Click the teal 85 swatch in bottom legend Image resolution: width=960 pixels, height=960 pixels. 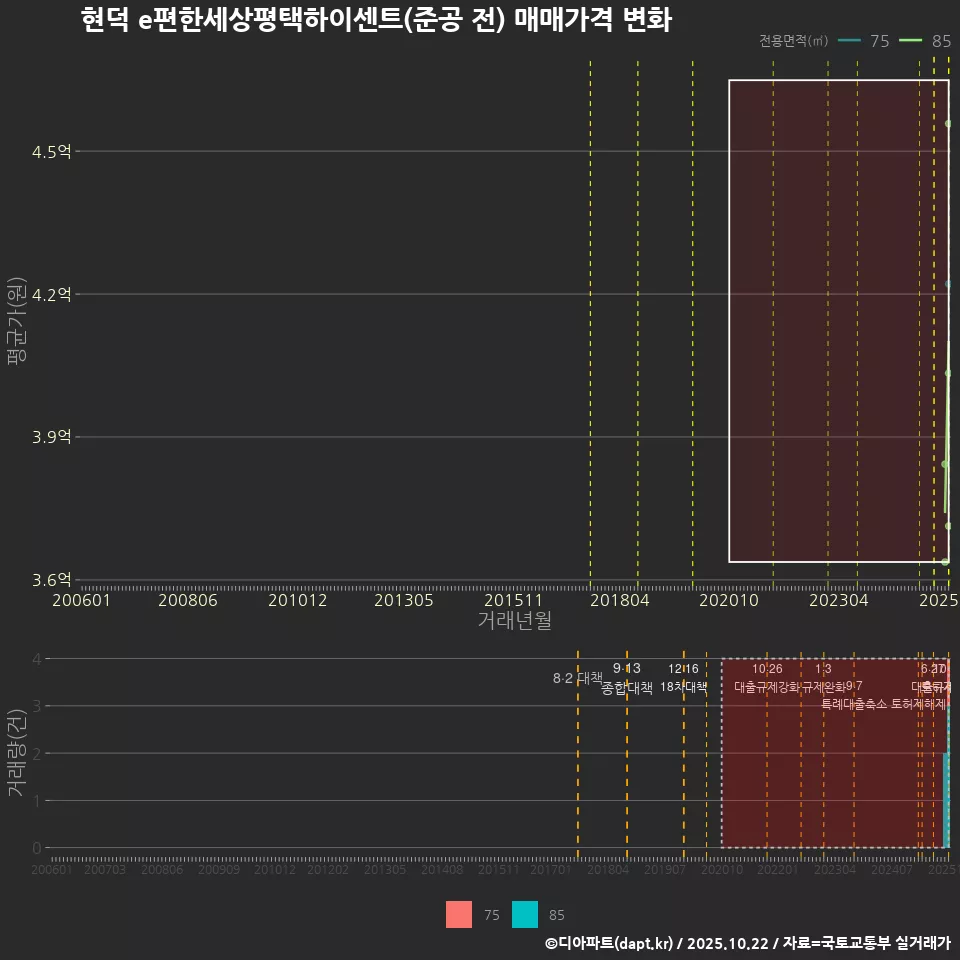point(525,914)
